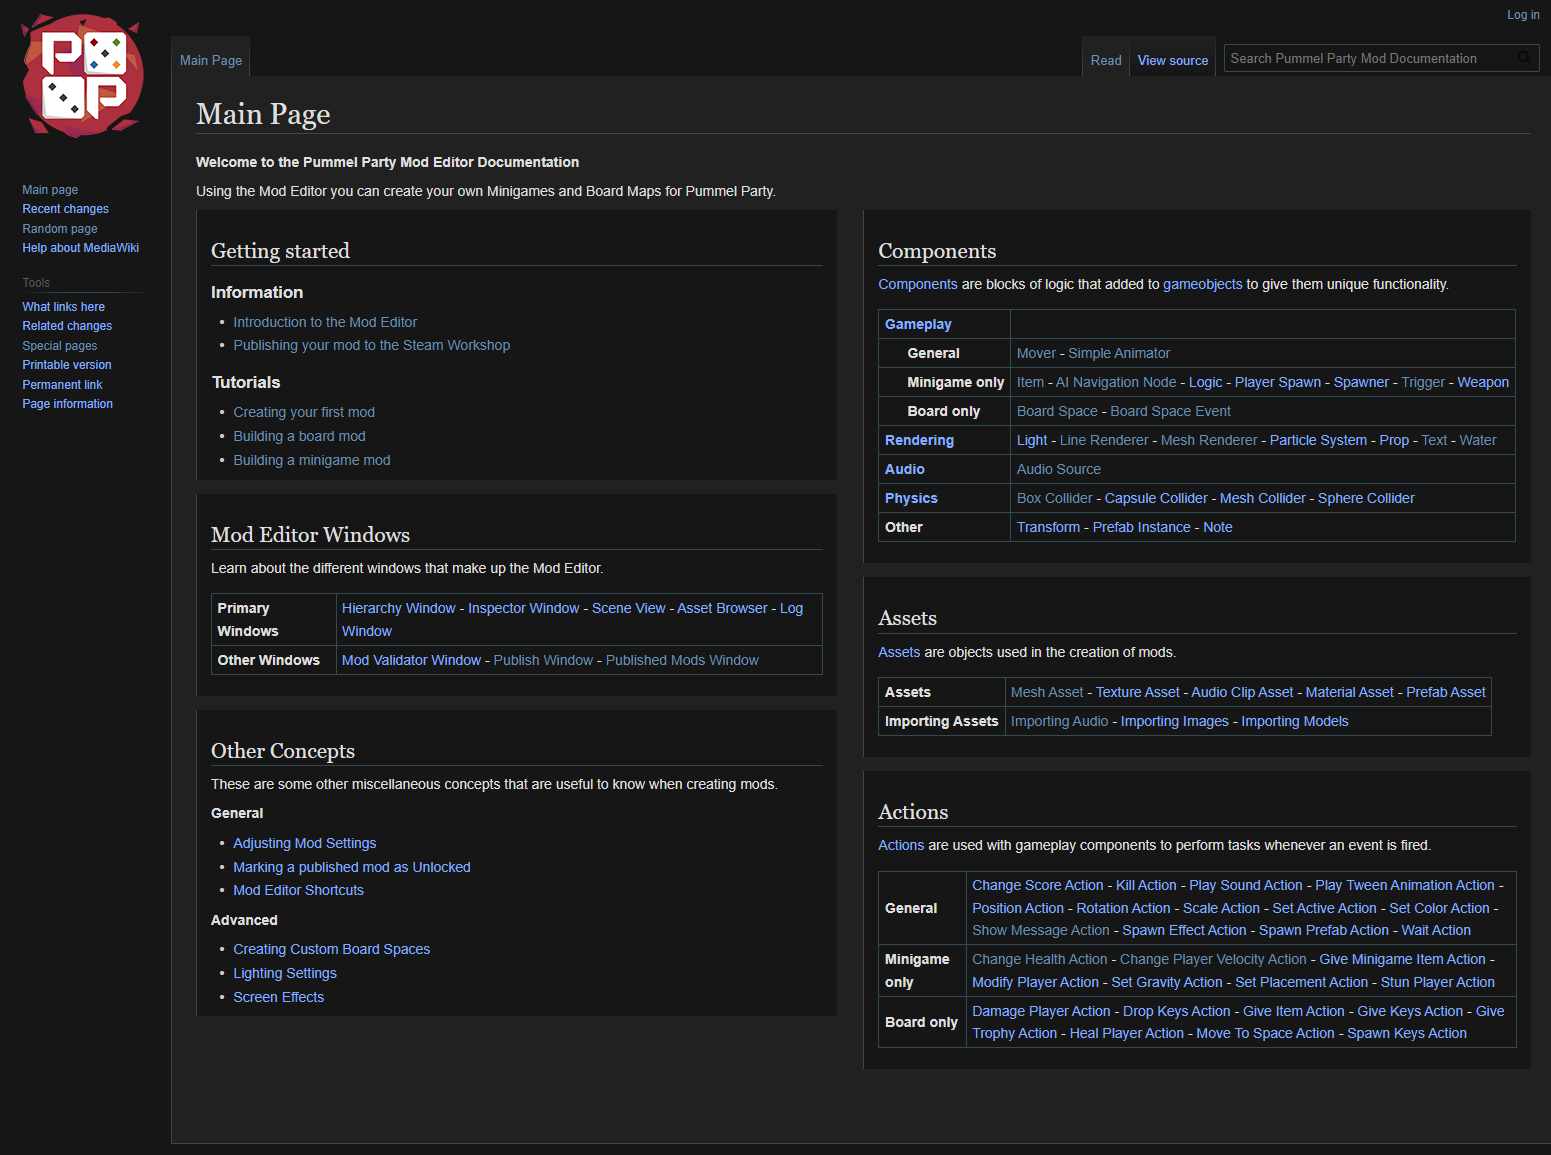The width and height of the screenshot is (1551, 1155).
Task: Click the Pummel Party wiki logo
Action: [x=84, y=76]
